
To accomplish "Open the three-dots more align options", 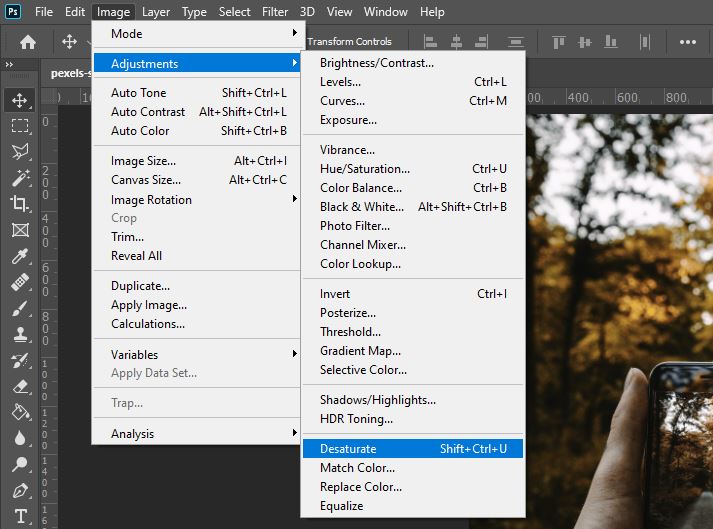I will coord(688,42).
